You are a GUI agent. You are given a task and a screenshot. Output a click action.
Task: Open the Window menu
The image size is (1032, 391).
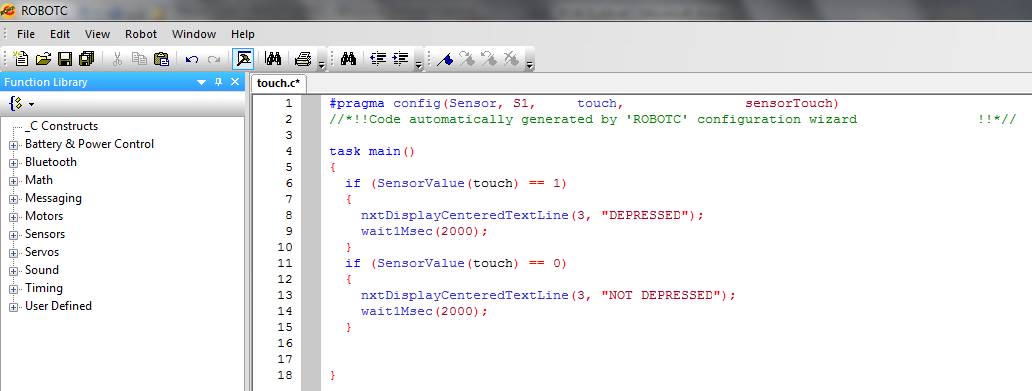pos(194,34)
